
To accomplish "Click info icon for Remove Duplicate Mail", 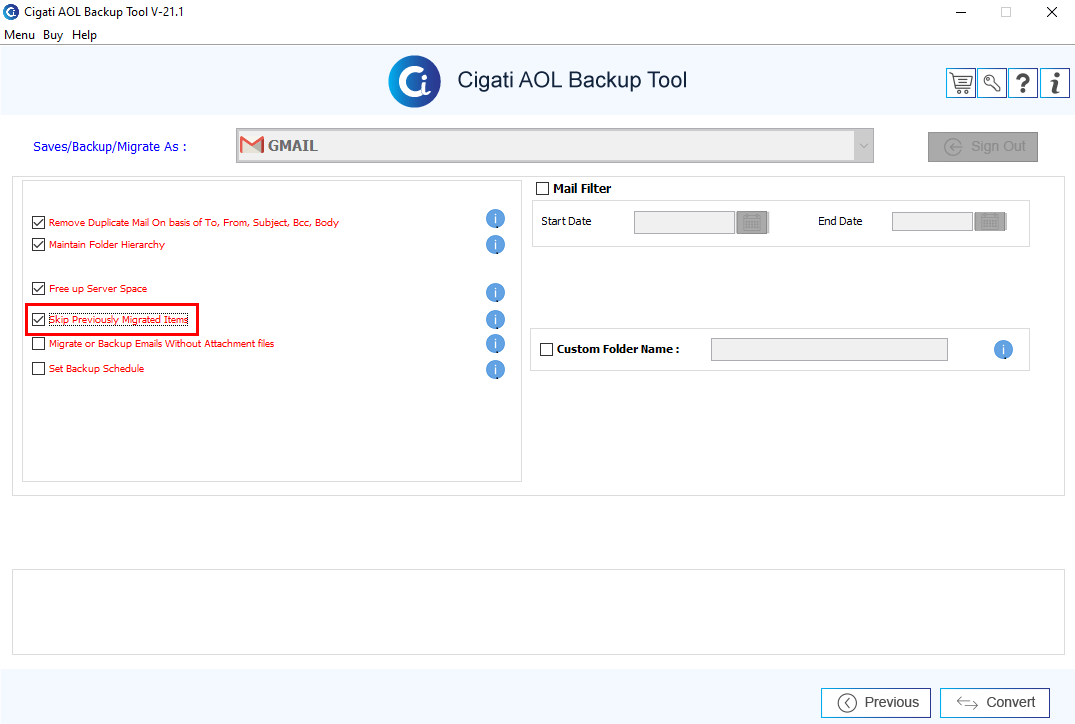I will [x=495, y=219].
